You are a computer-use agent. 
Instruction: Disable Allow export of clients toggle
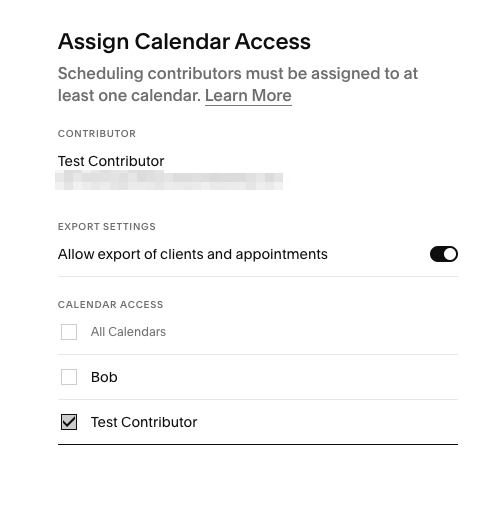[444, 254]
